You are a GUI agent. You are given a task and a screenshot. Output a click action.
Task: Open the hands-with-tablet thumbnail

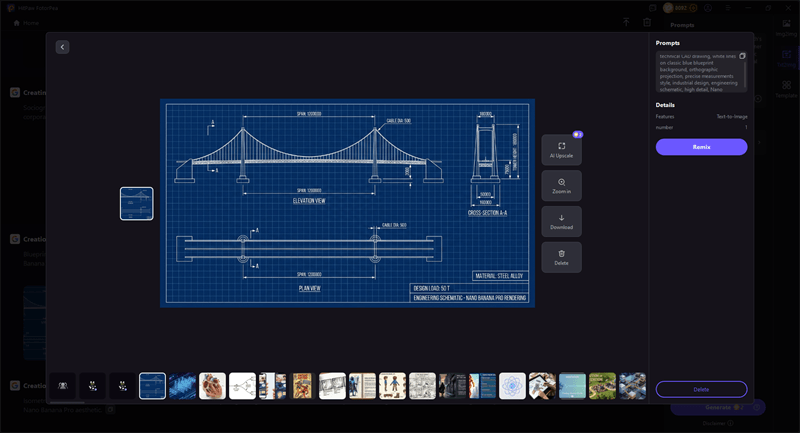(542, 386)
